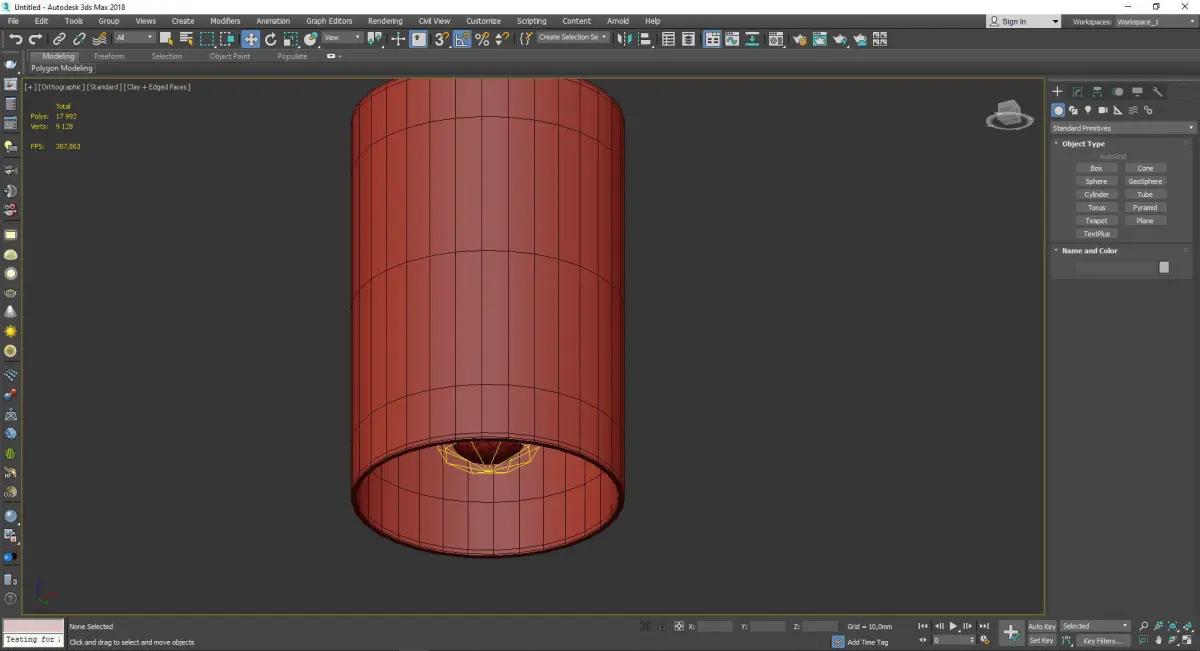
Task: Activate the Select and Rotate tool
Action: coord(270,39)
